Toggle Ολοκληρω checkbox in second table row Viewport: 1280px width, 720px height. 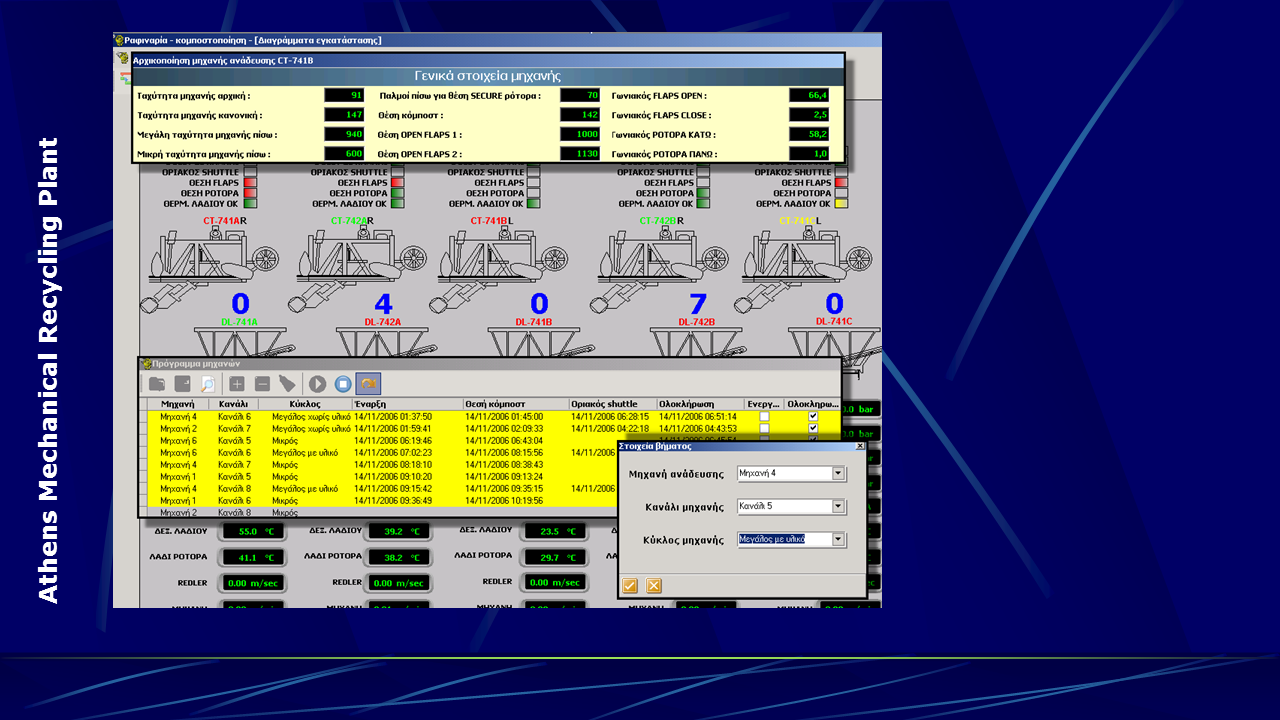pyautogui.click(x=813, y=428)
